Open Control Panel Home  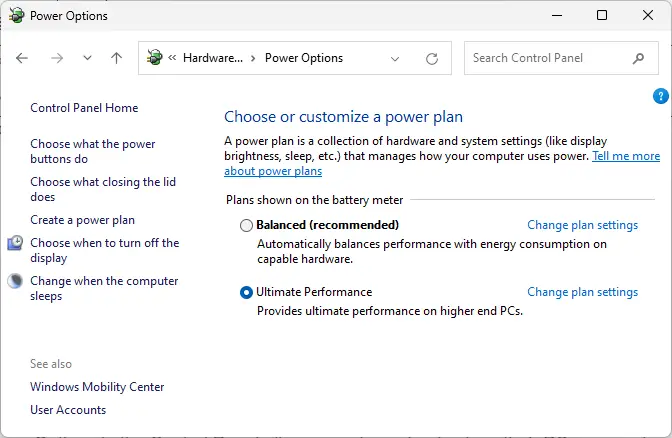pos(84,108)
